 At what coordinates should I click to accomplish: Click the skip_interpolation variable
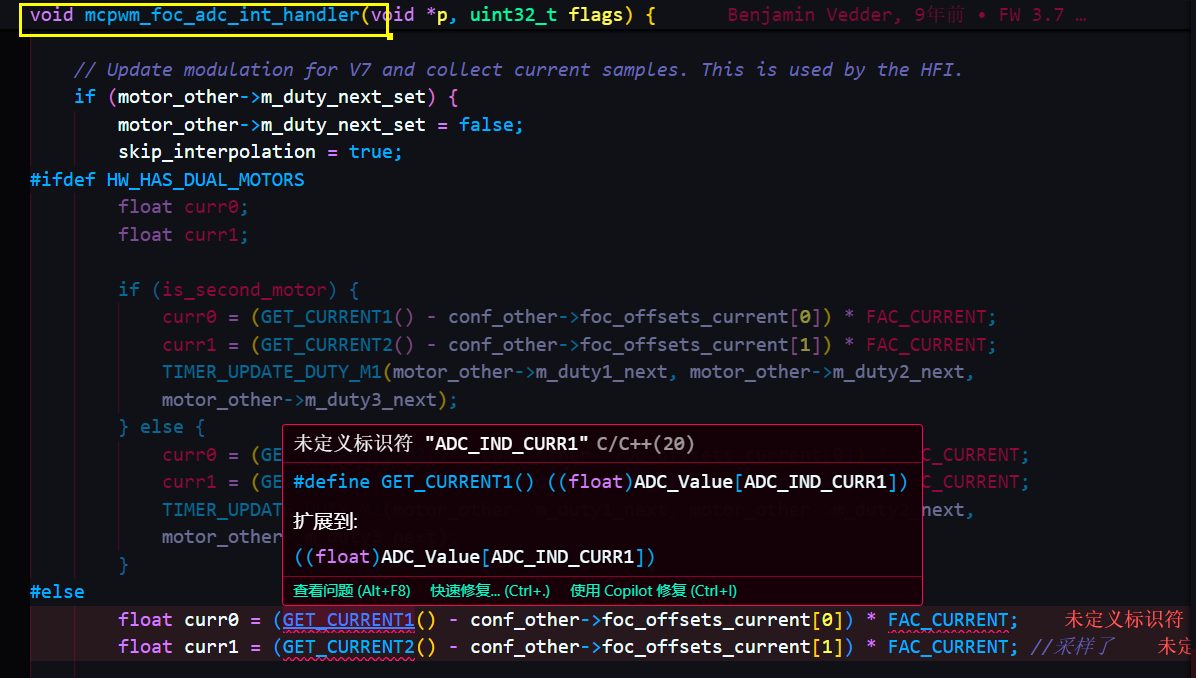coord(216,152)
